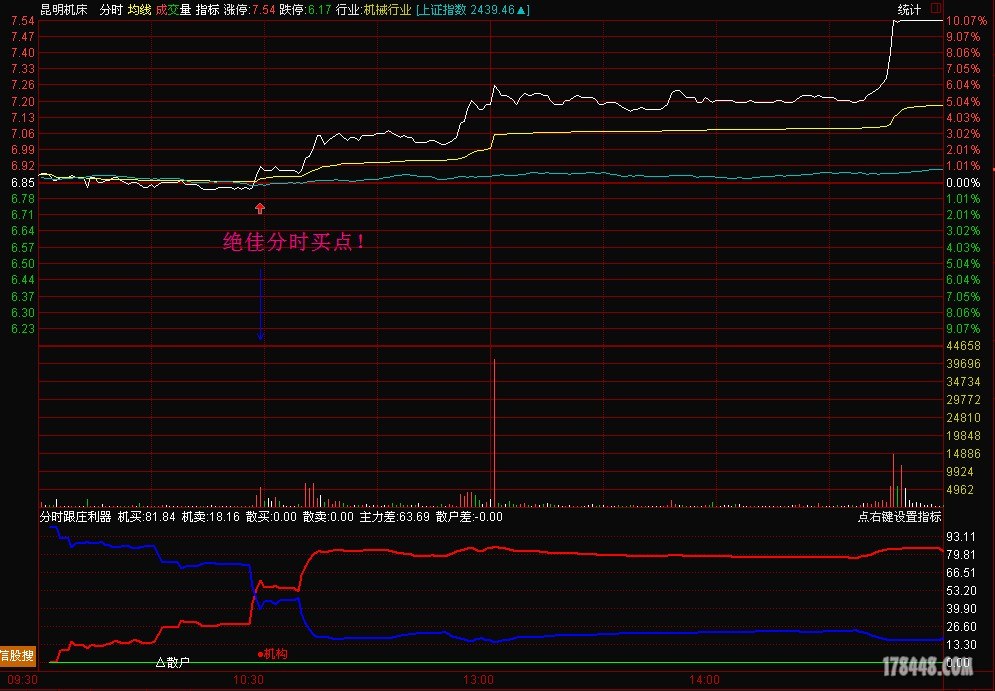The width and height of the screenshot is (995, 691).
Task: Click the 分时跟庄利器 indicator name
Action: click(76, 517)
